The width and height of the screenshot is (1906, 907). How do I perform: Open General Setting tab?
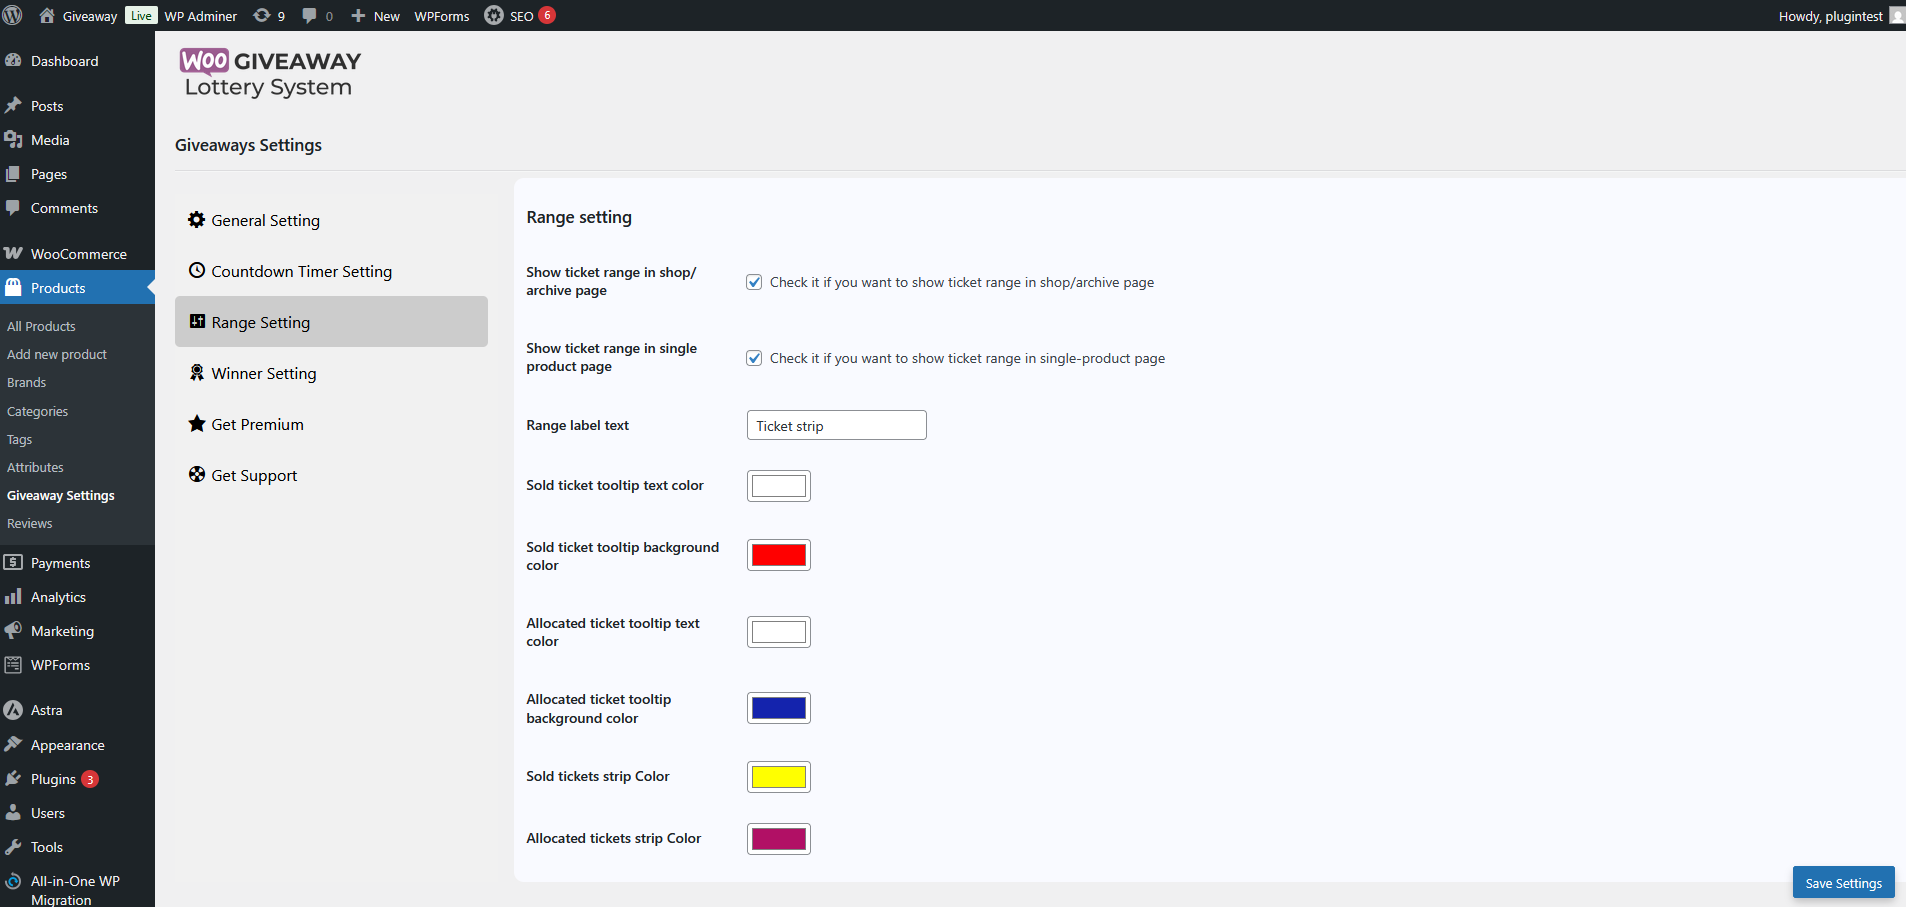331,220
